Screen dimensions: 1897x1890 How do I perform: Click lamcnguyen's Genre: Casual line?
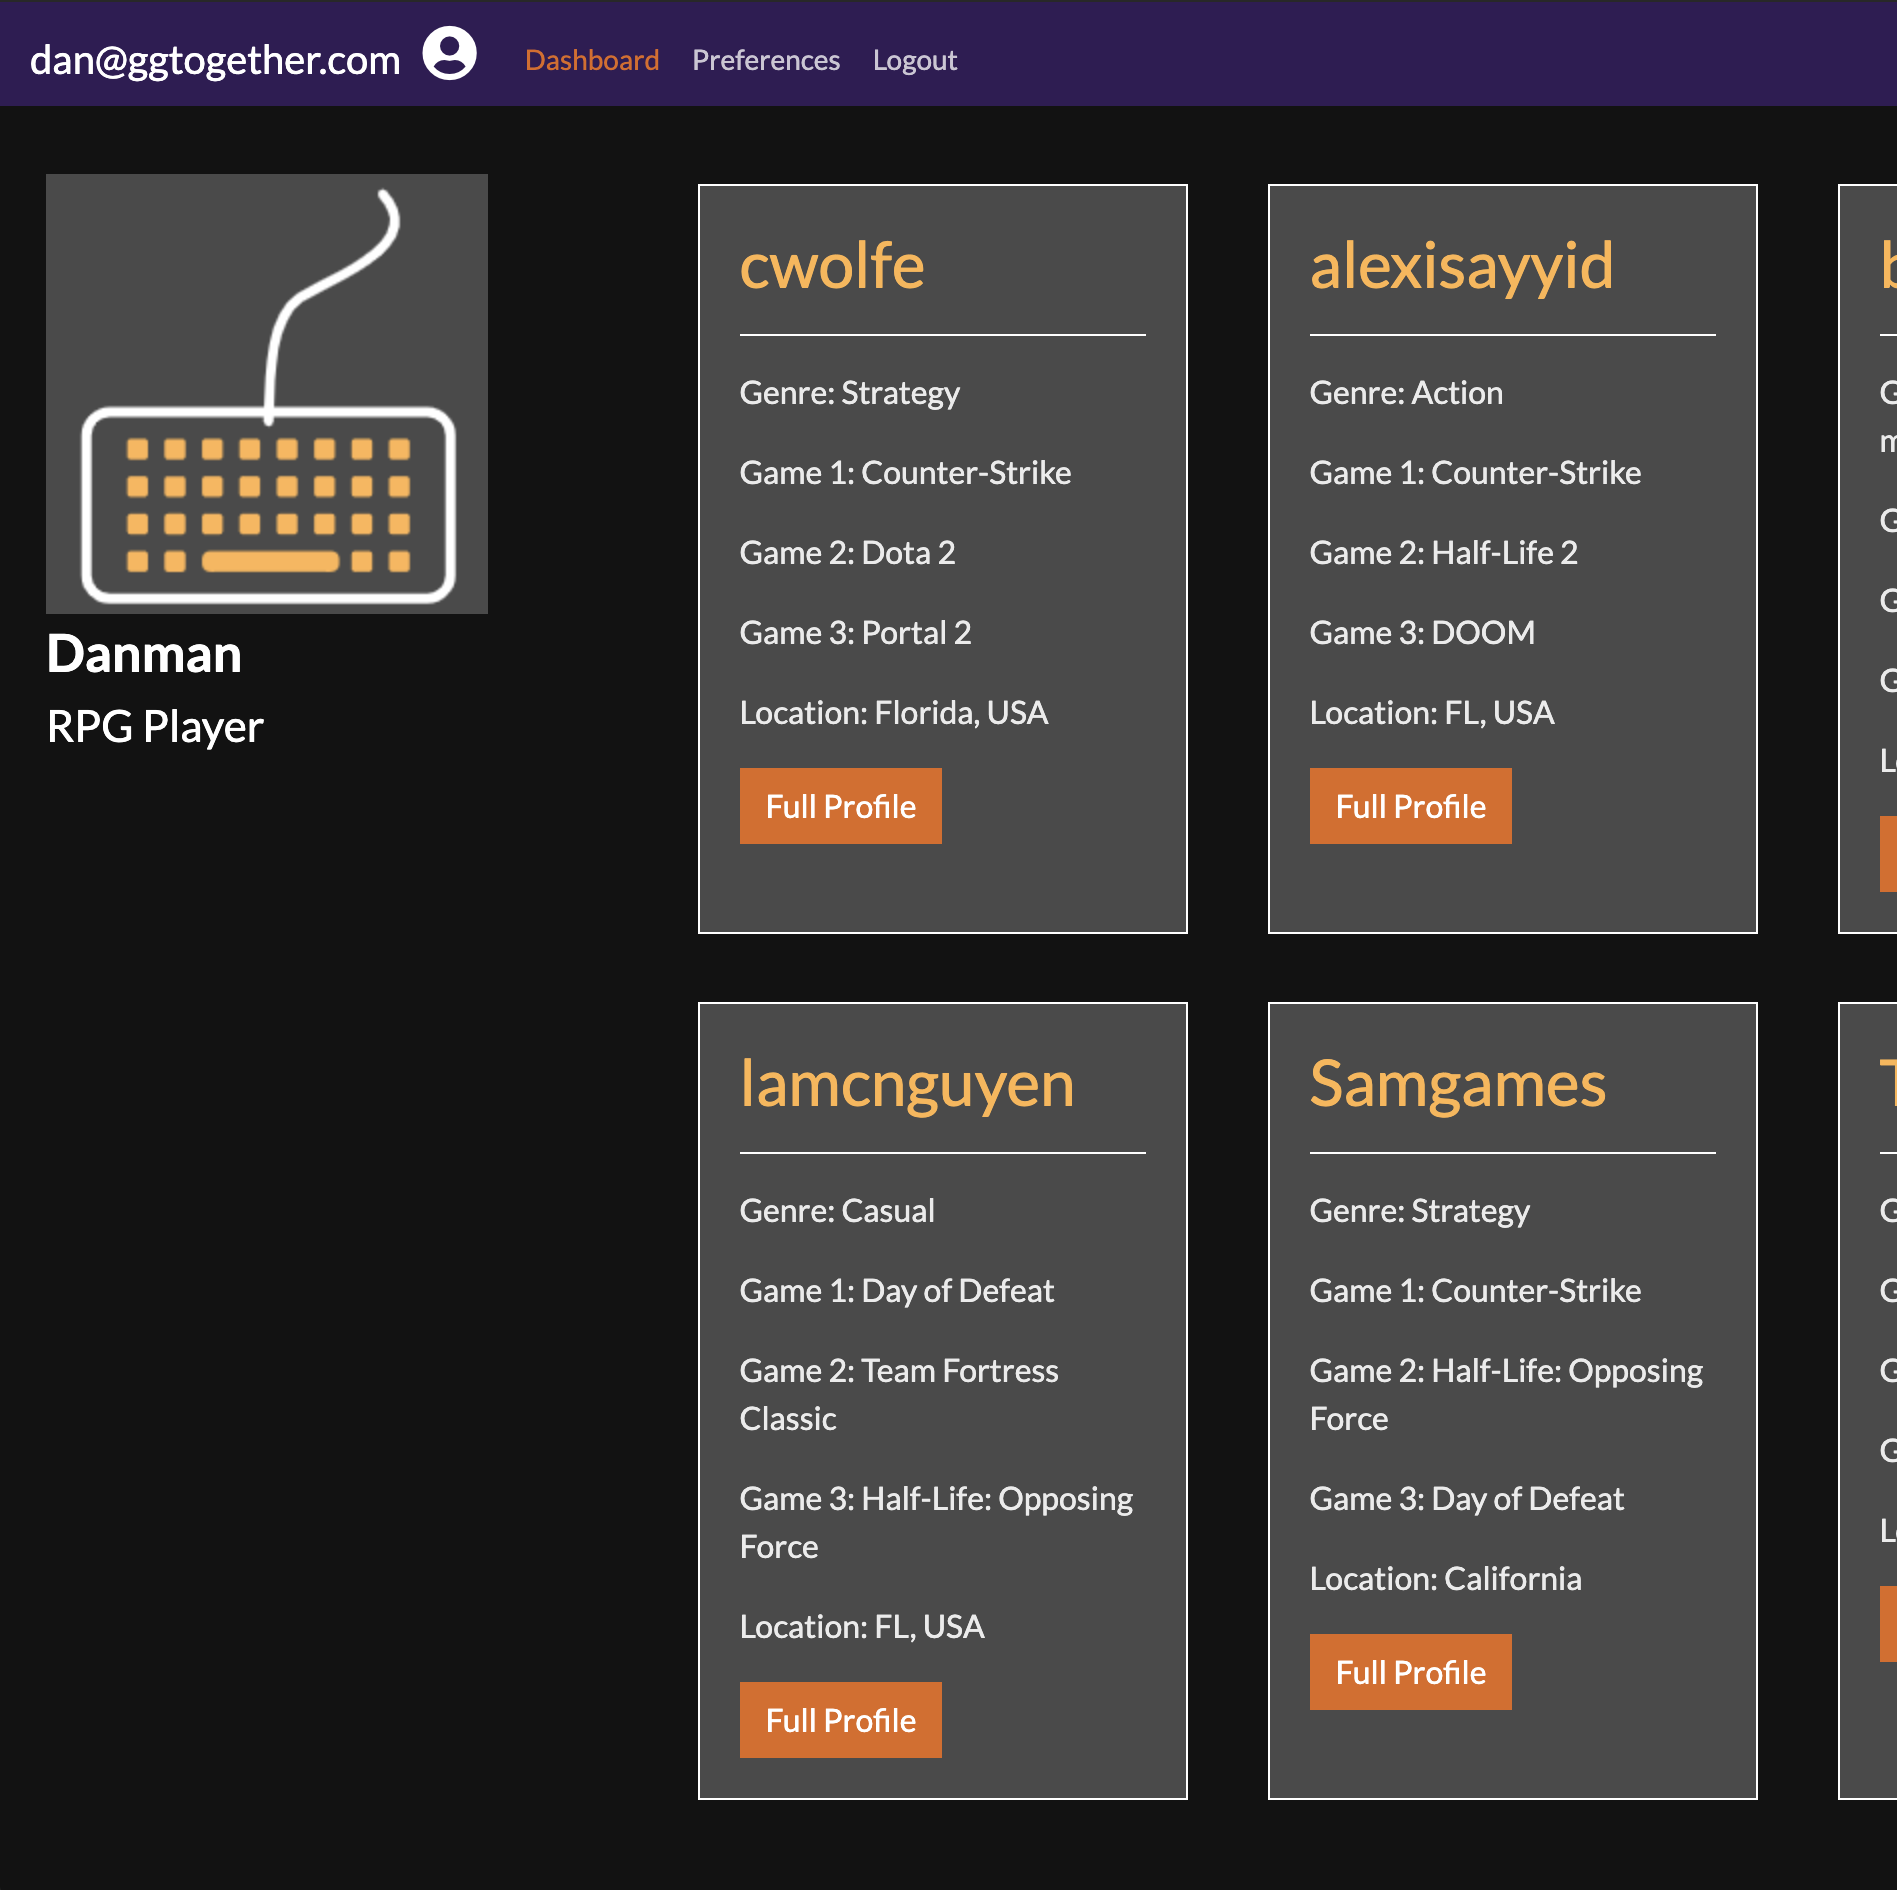pyautogui.click(x=837, y=1211)
